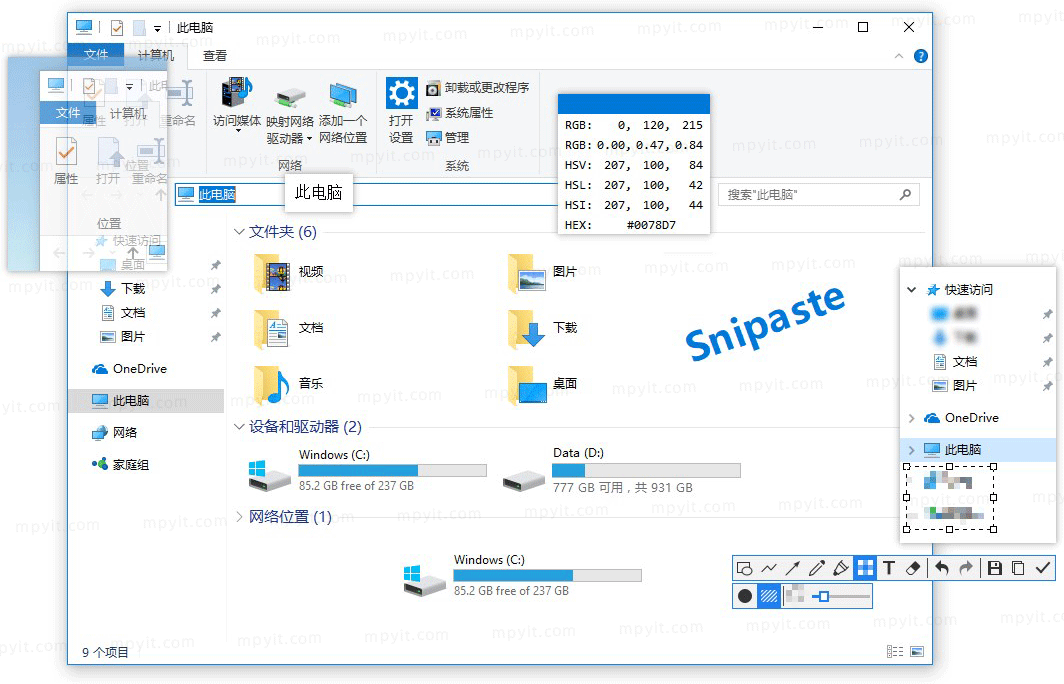Switch to the 查看 ribbon tab
The height and width of the screenshot is (684, 1064).
tap(215, 56)
